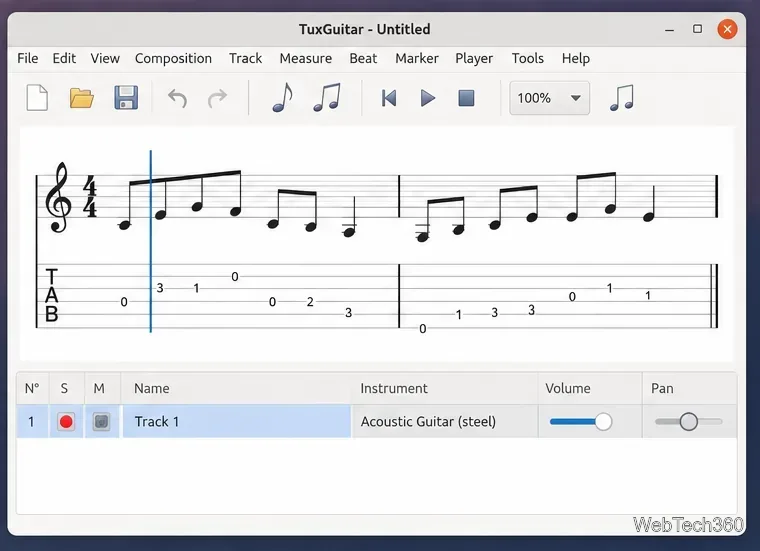The image size is (760, 551).
Task: Toggle mute on Track 1
Action: pyautogui.click(x=101, y=422)
